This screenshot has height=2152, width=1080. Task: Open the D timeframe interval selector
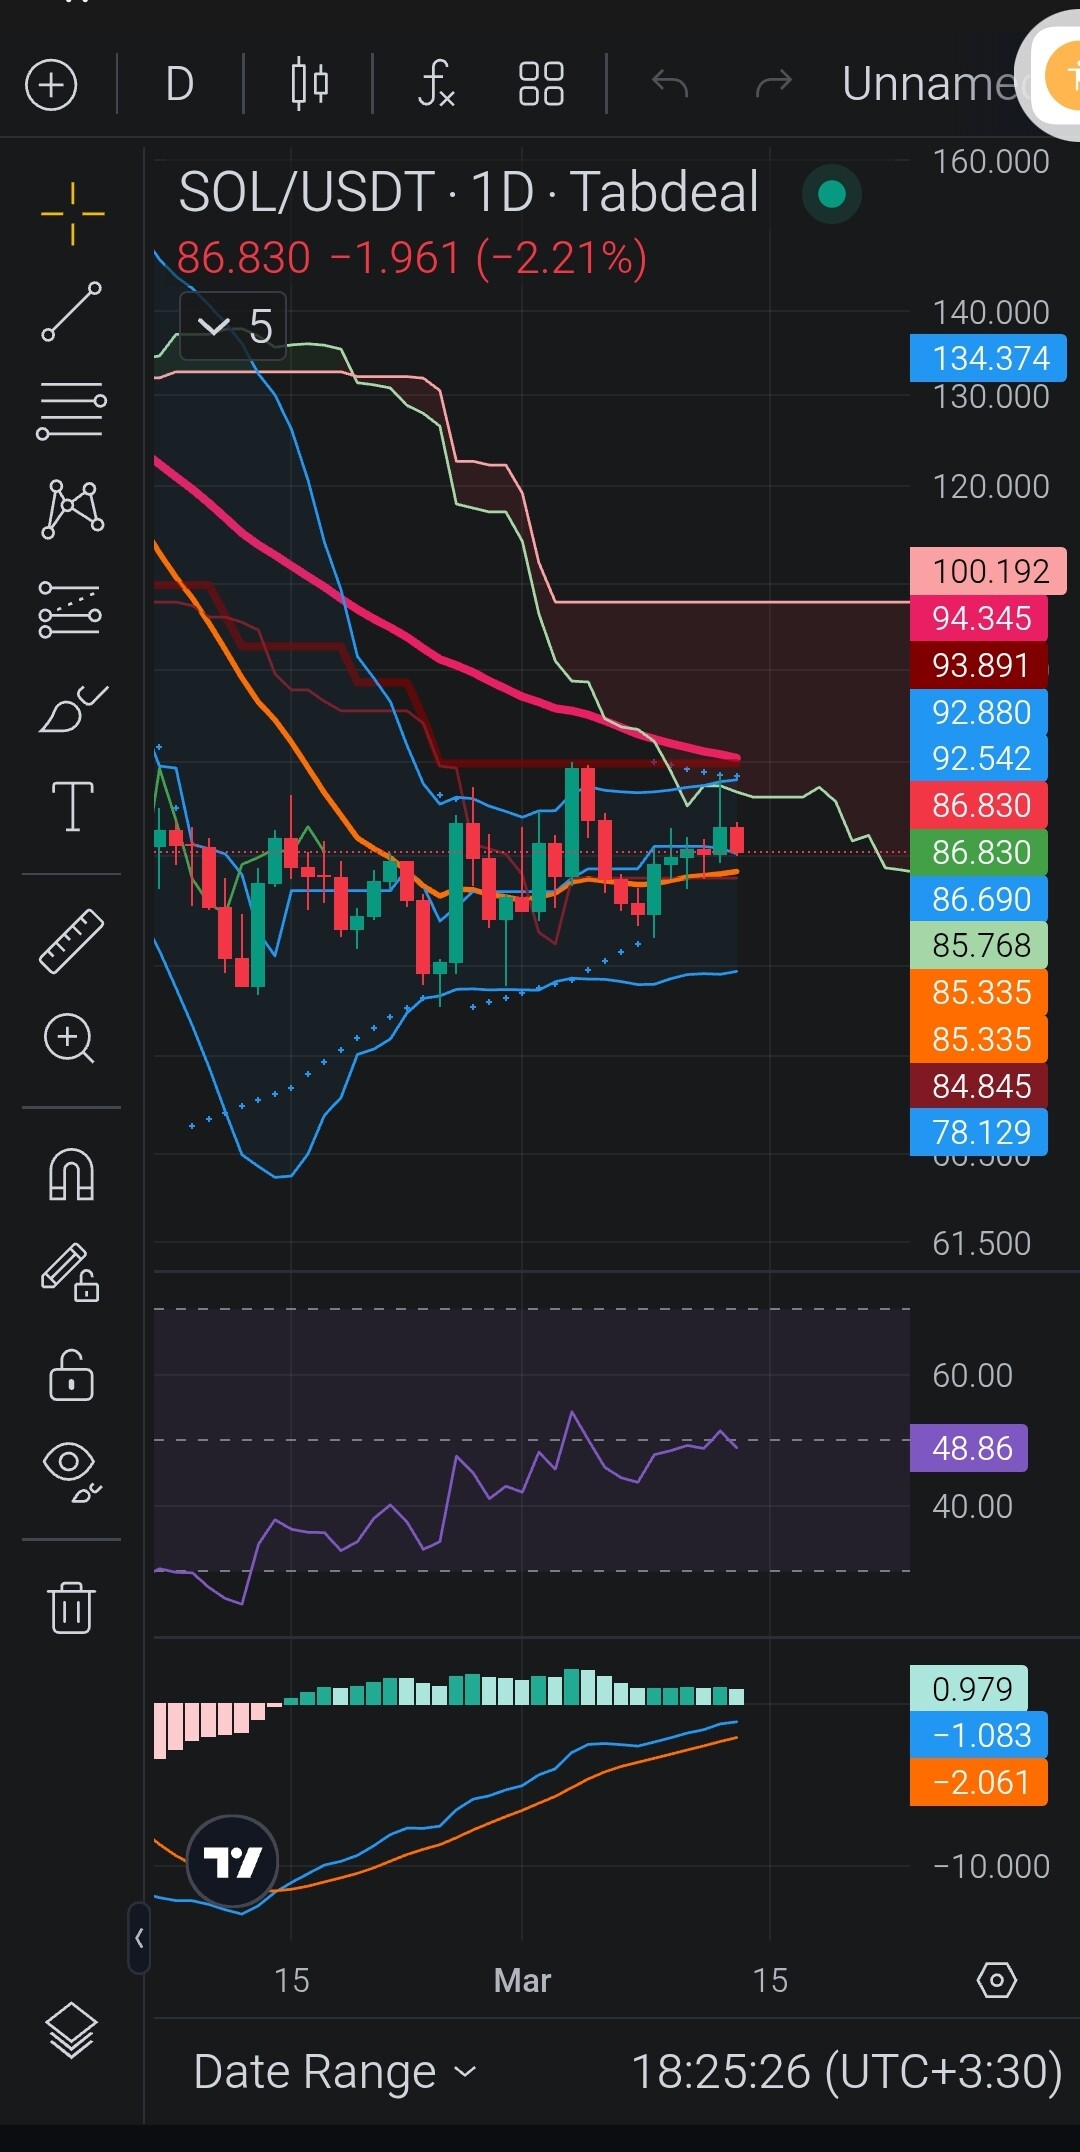180,84
